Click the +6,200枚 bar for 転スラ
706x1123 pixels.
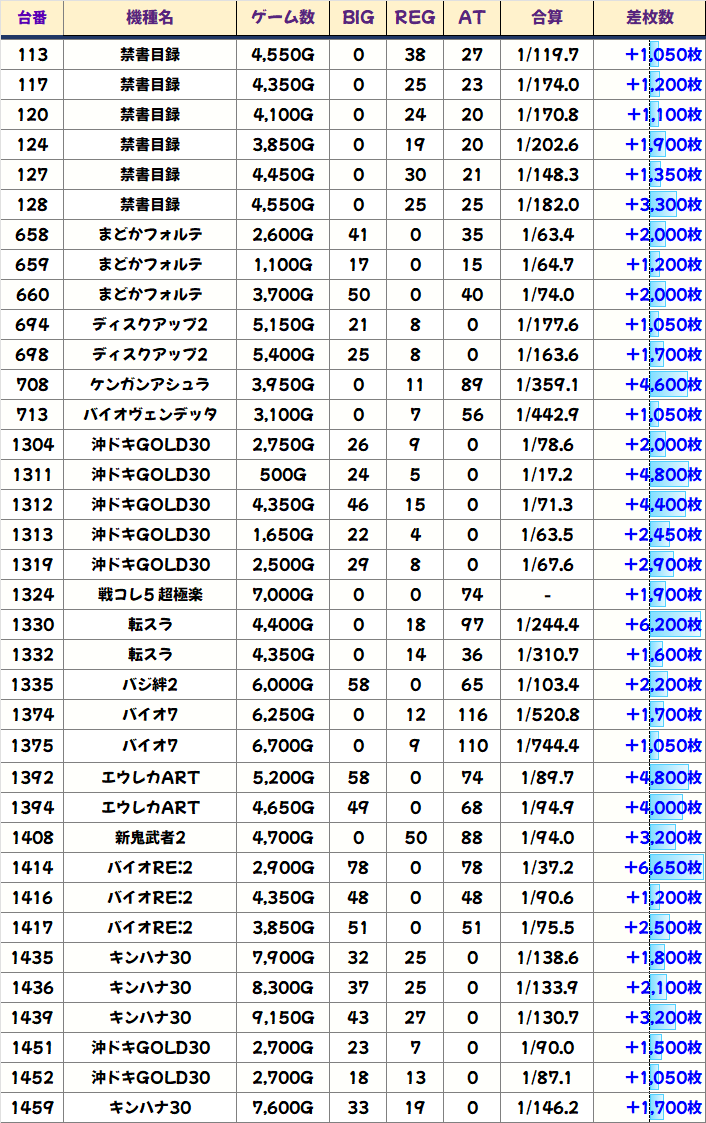pos(663,625)
